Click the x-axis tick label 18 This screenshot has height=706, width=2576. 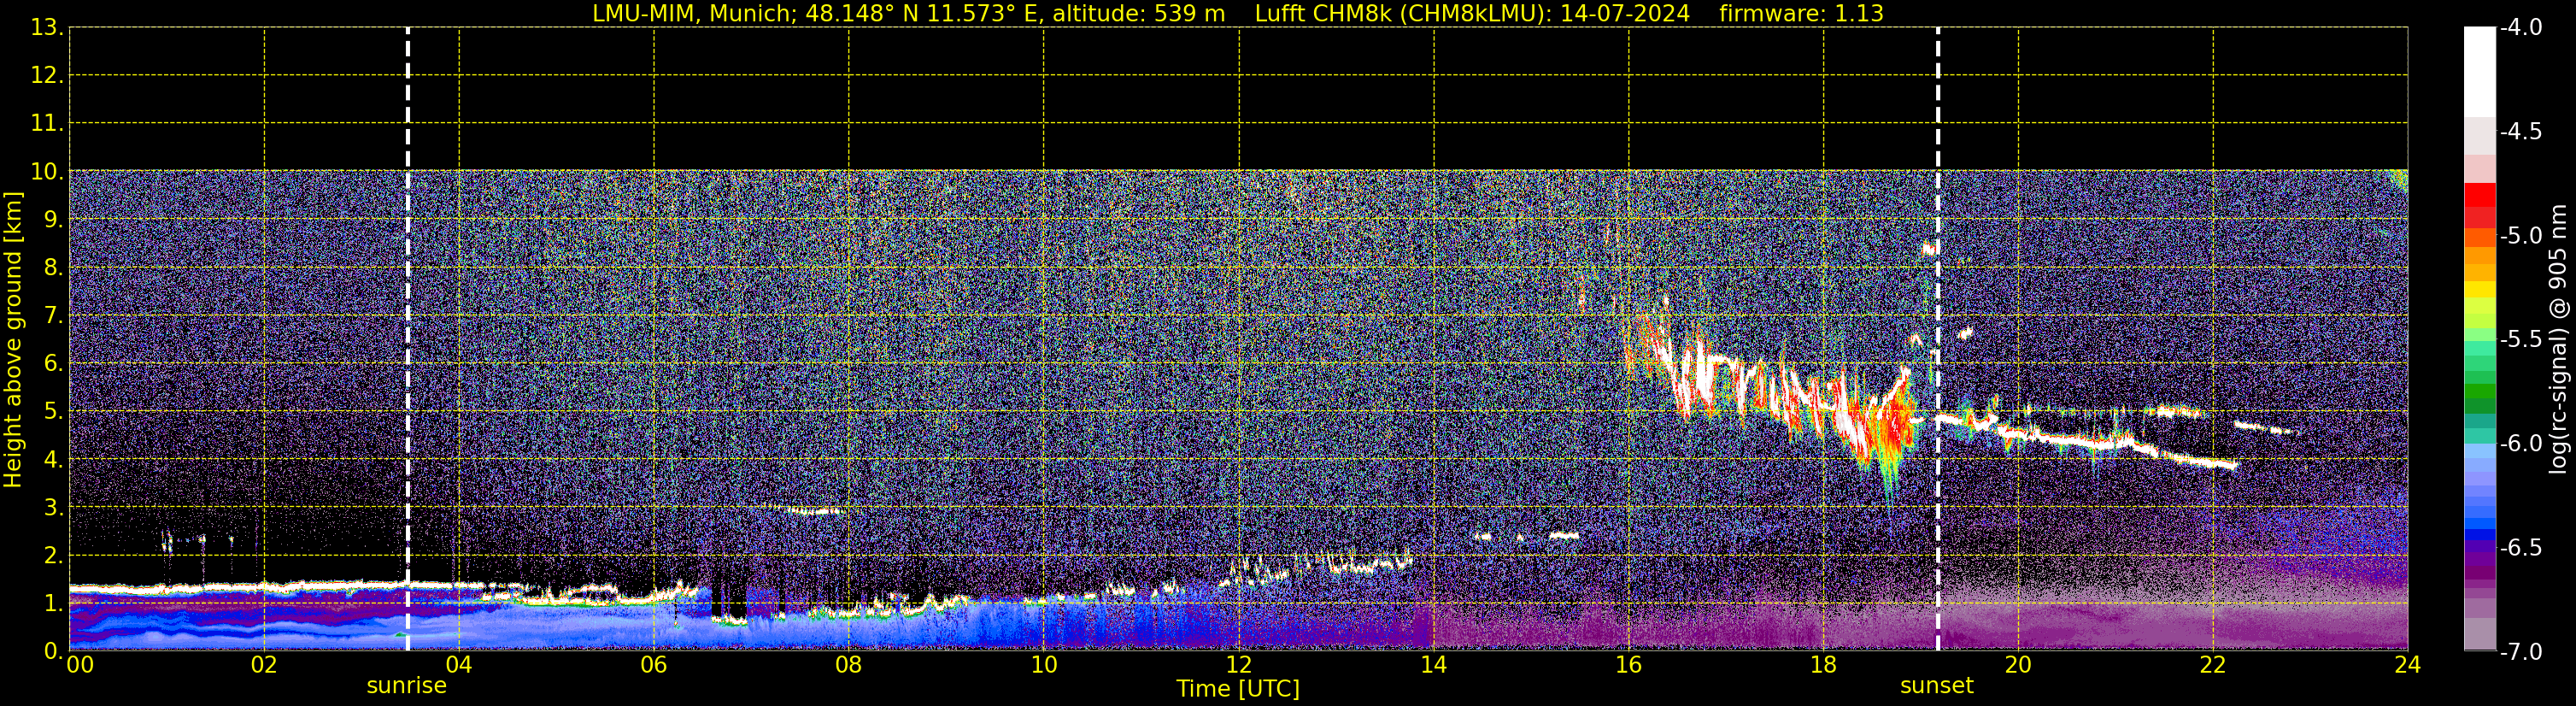tap(1824, 665)
